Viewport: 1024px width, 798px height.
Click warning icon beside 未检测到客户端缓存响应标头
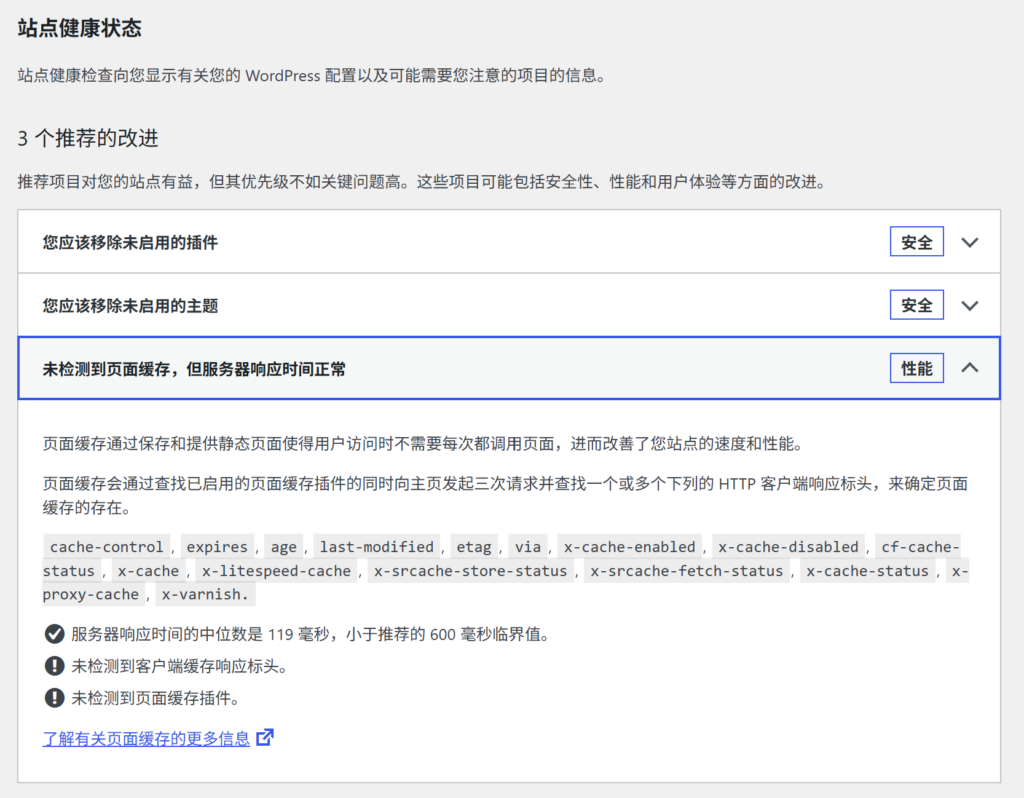tap(54, 666)
